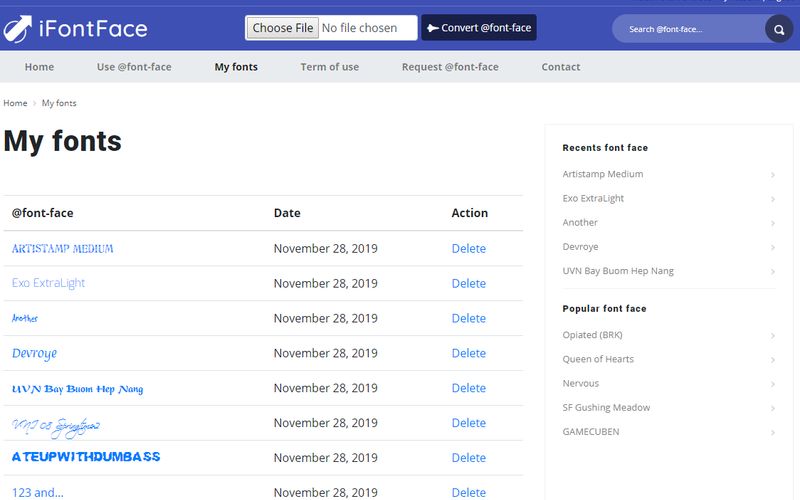
Task: Open the Request @font-face page
Action: [x=450, y=67]
